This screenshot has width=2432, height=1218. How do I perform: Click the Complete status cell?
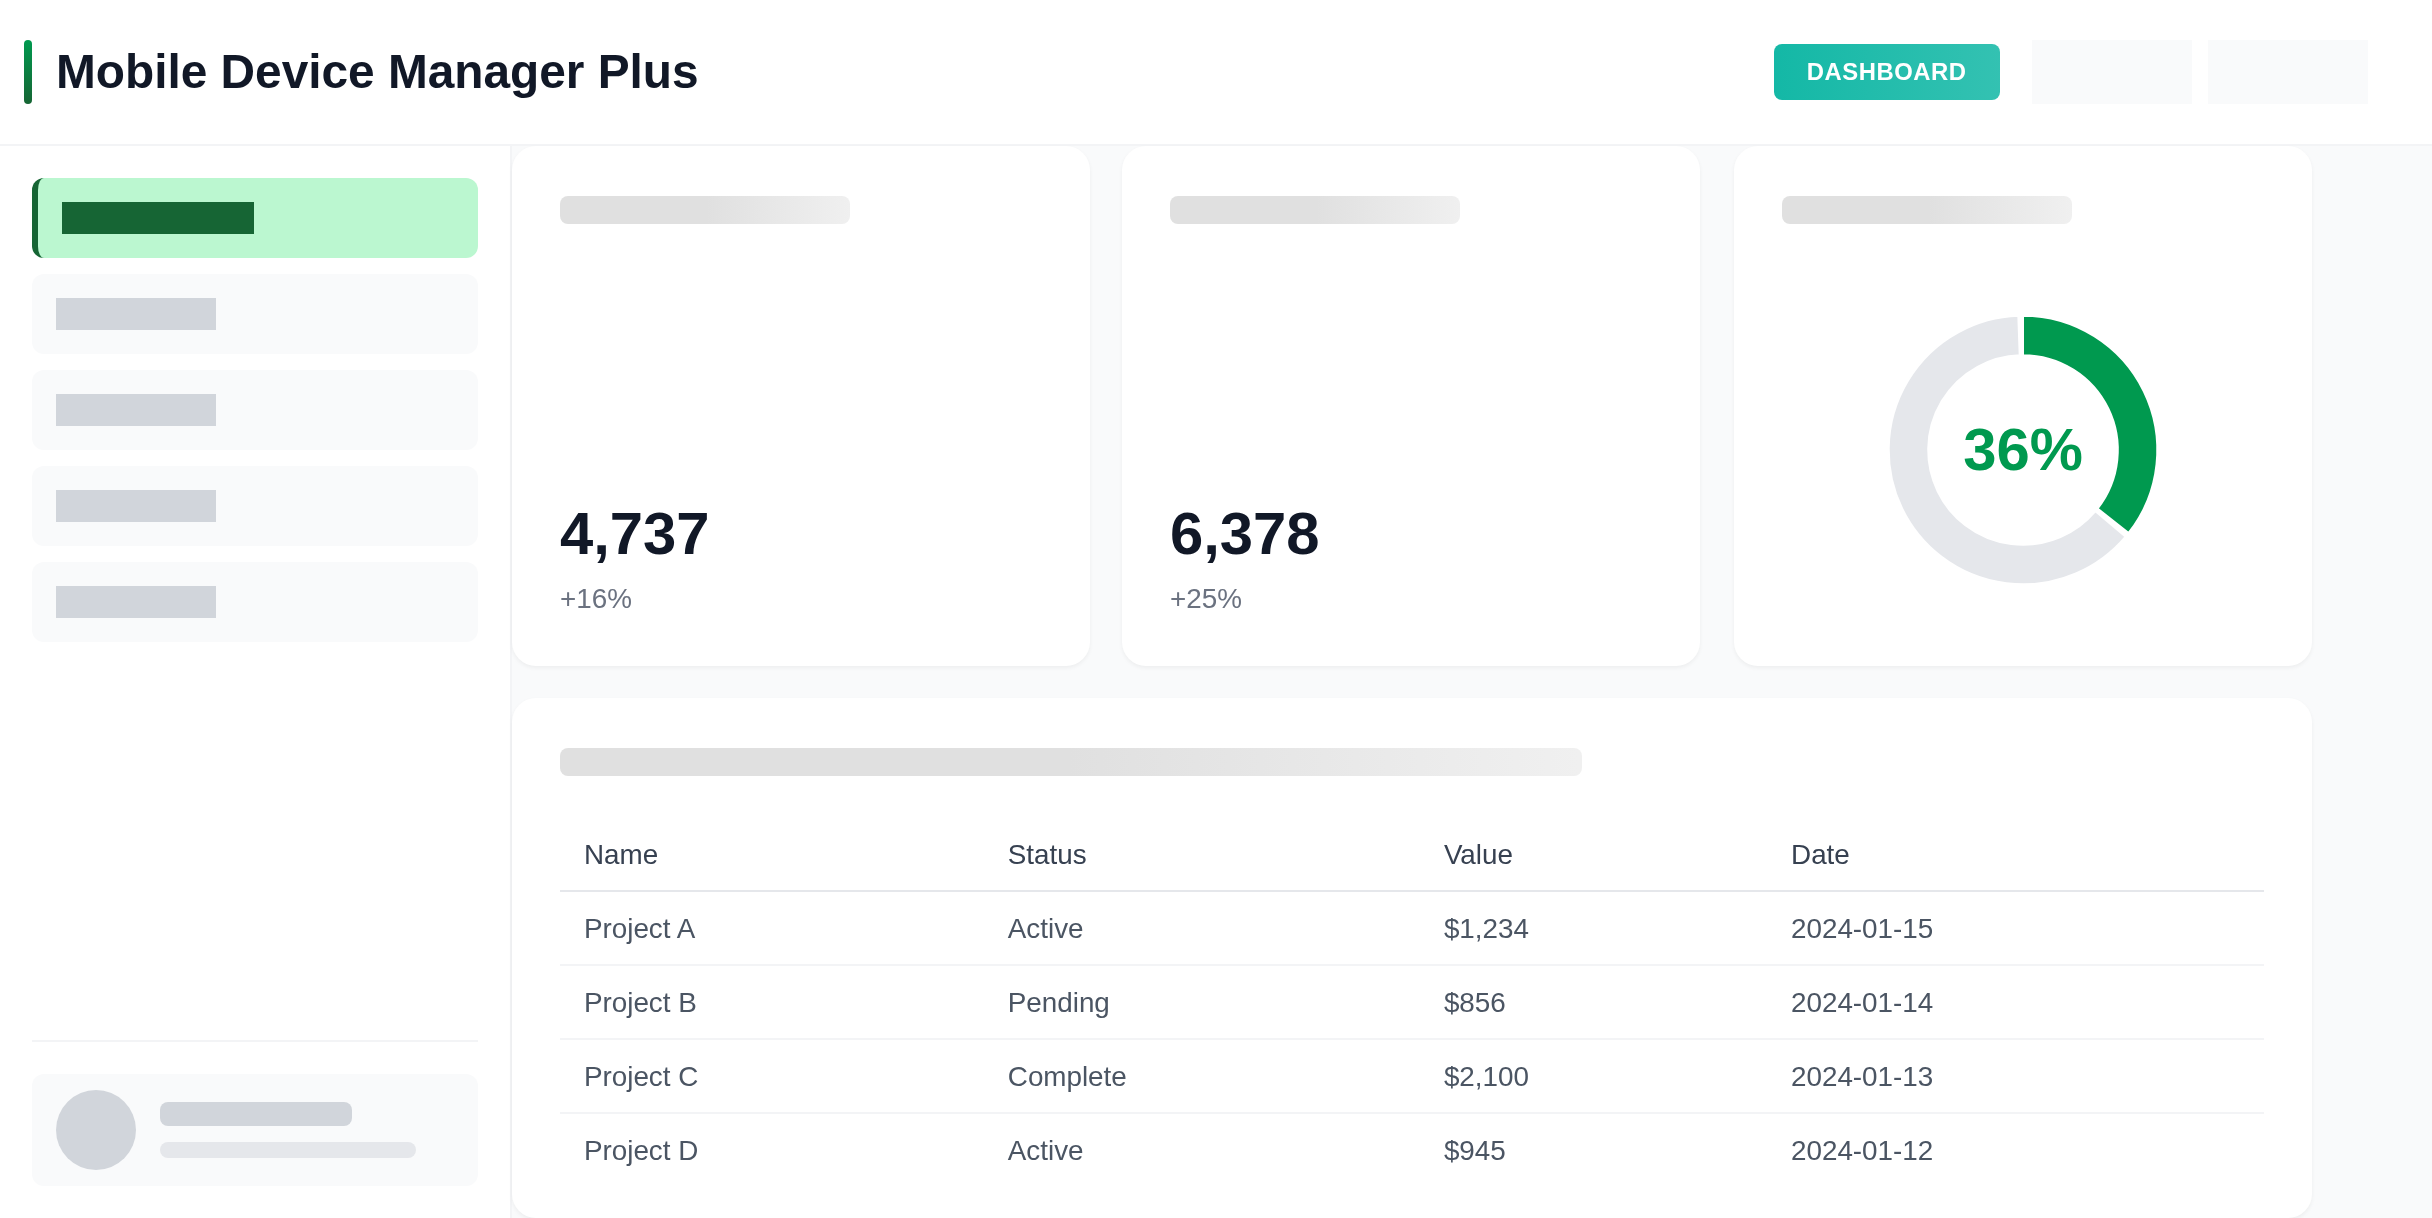[1066, 1077]
